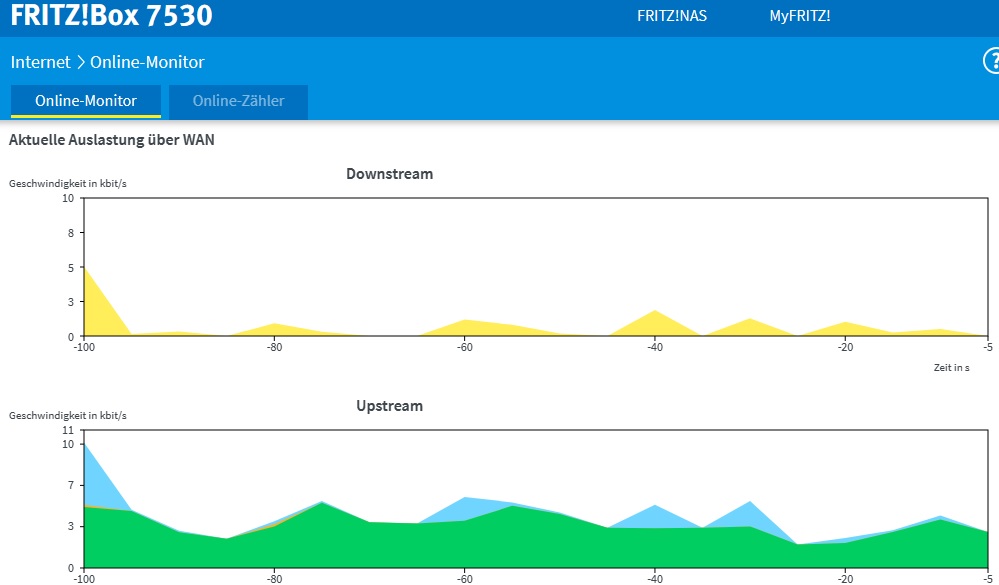
Task: Open the MyFRITZ! link
Action: pyautogui.click(x=800, y=16)
